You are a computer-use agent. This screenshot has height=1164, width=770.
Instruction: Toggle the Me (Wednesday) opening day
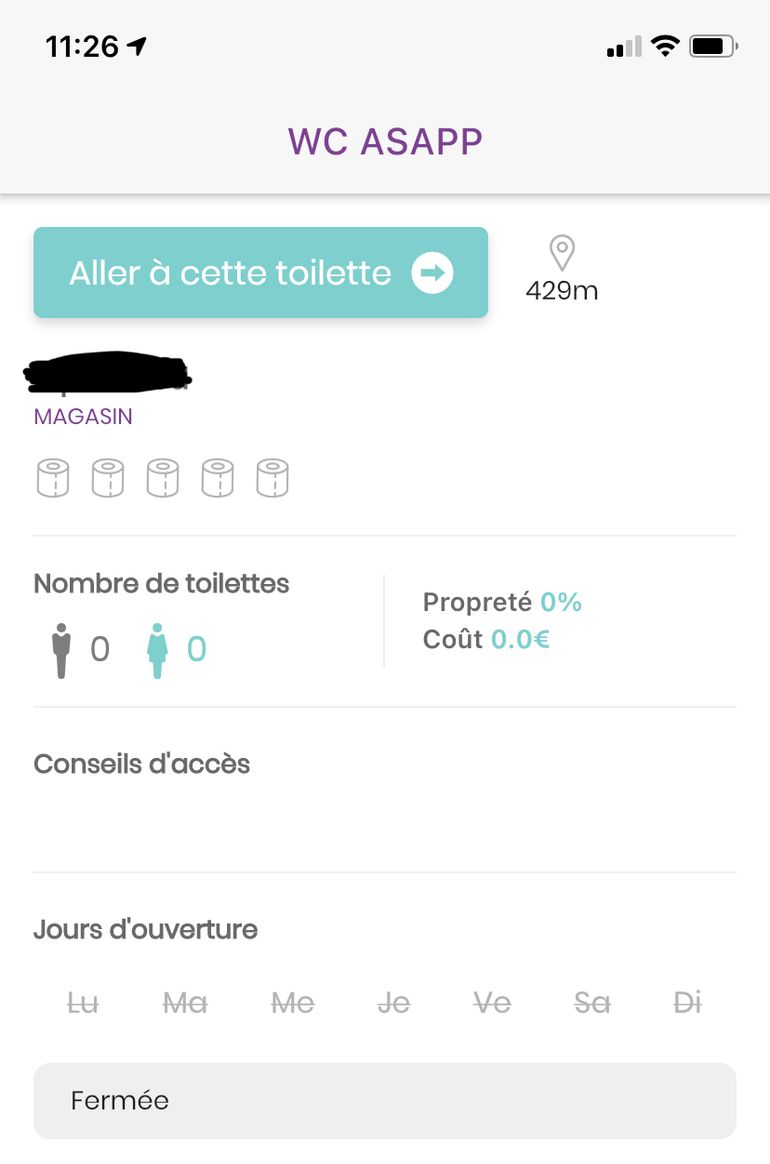pos(292,1002)
